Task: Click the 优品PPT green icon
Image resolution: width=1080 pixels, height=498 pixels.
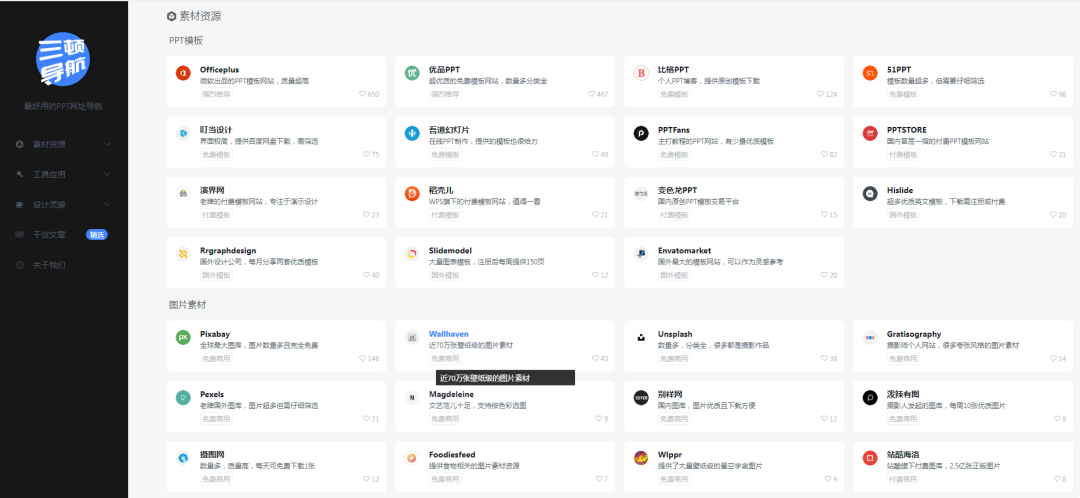Action: click(412, 74)
